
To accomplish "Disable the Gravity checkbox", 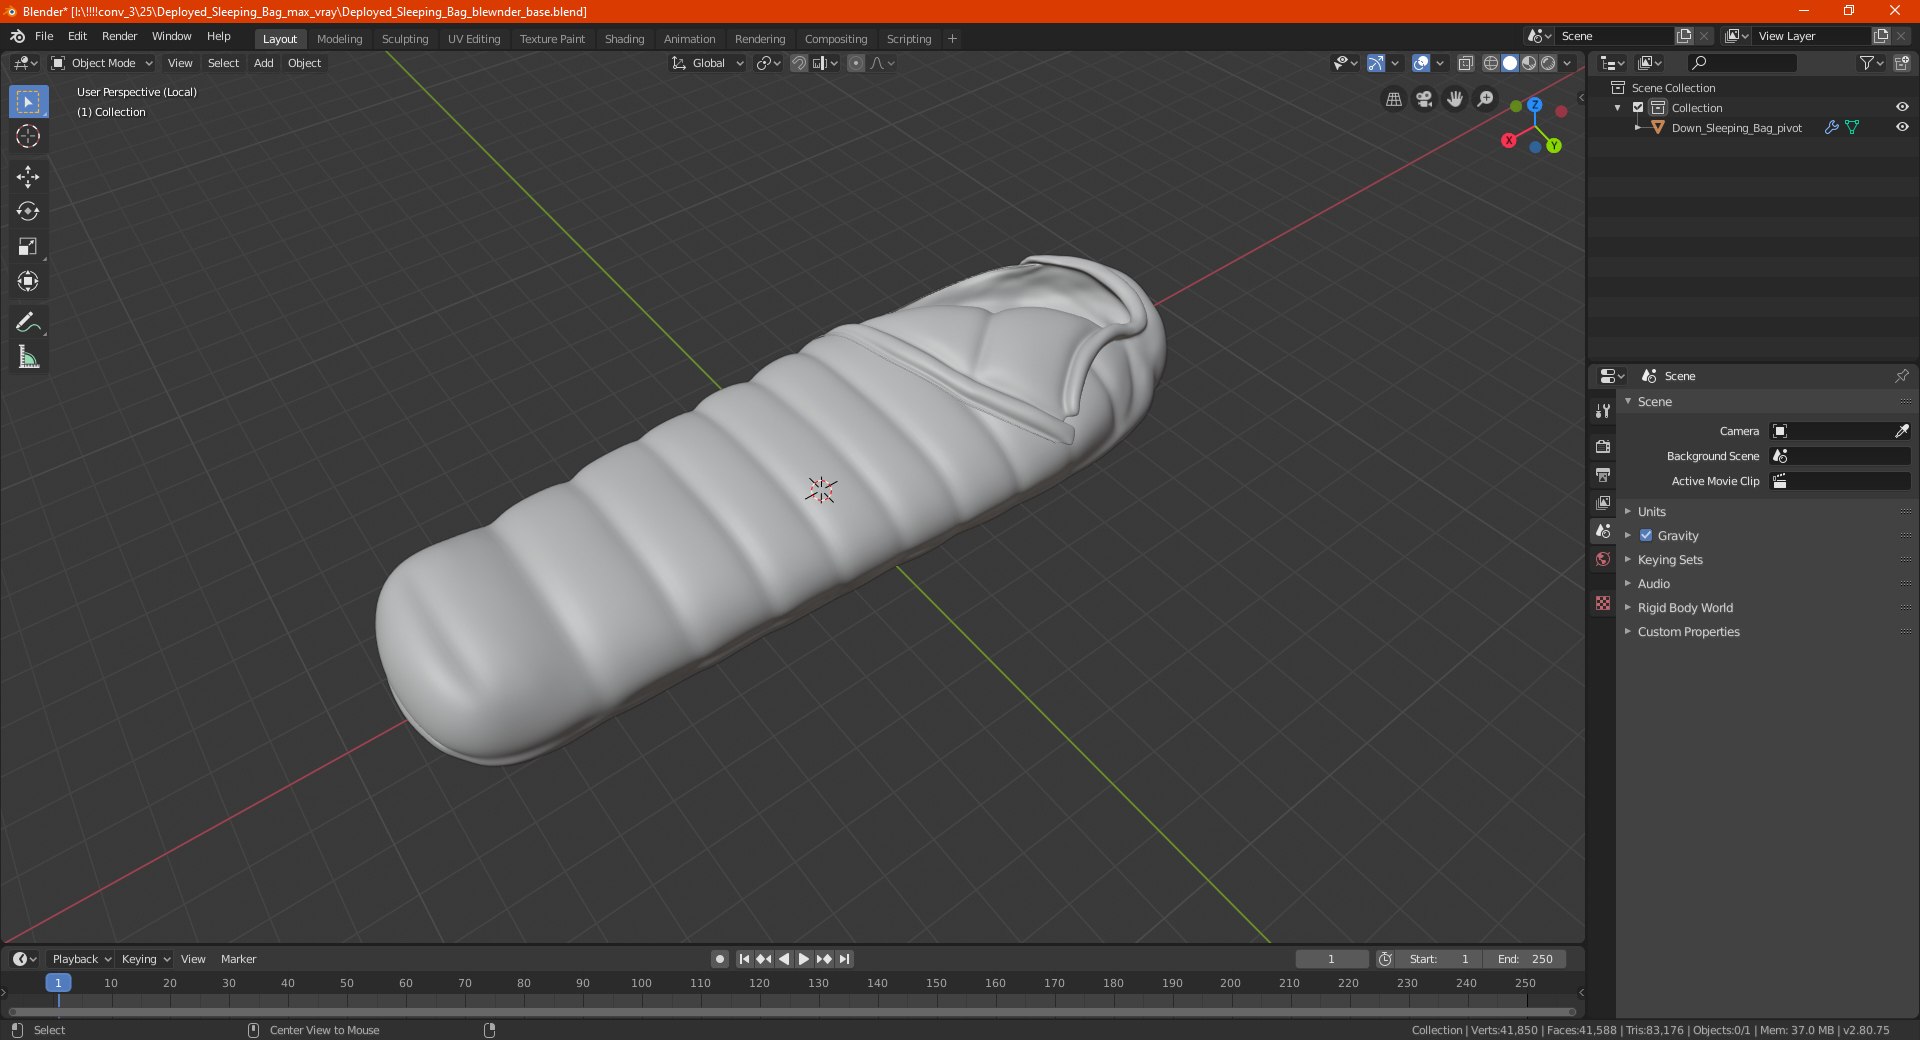I will tap(1646, 536).
